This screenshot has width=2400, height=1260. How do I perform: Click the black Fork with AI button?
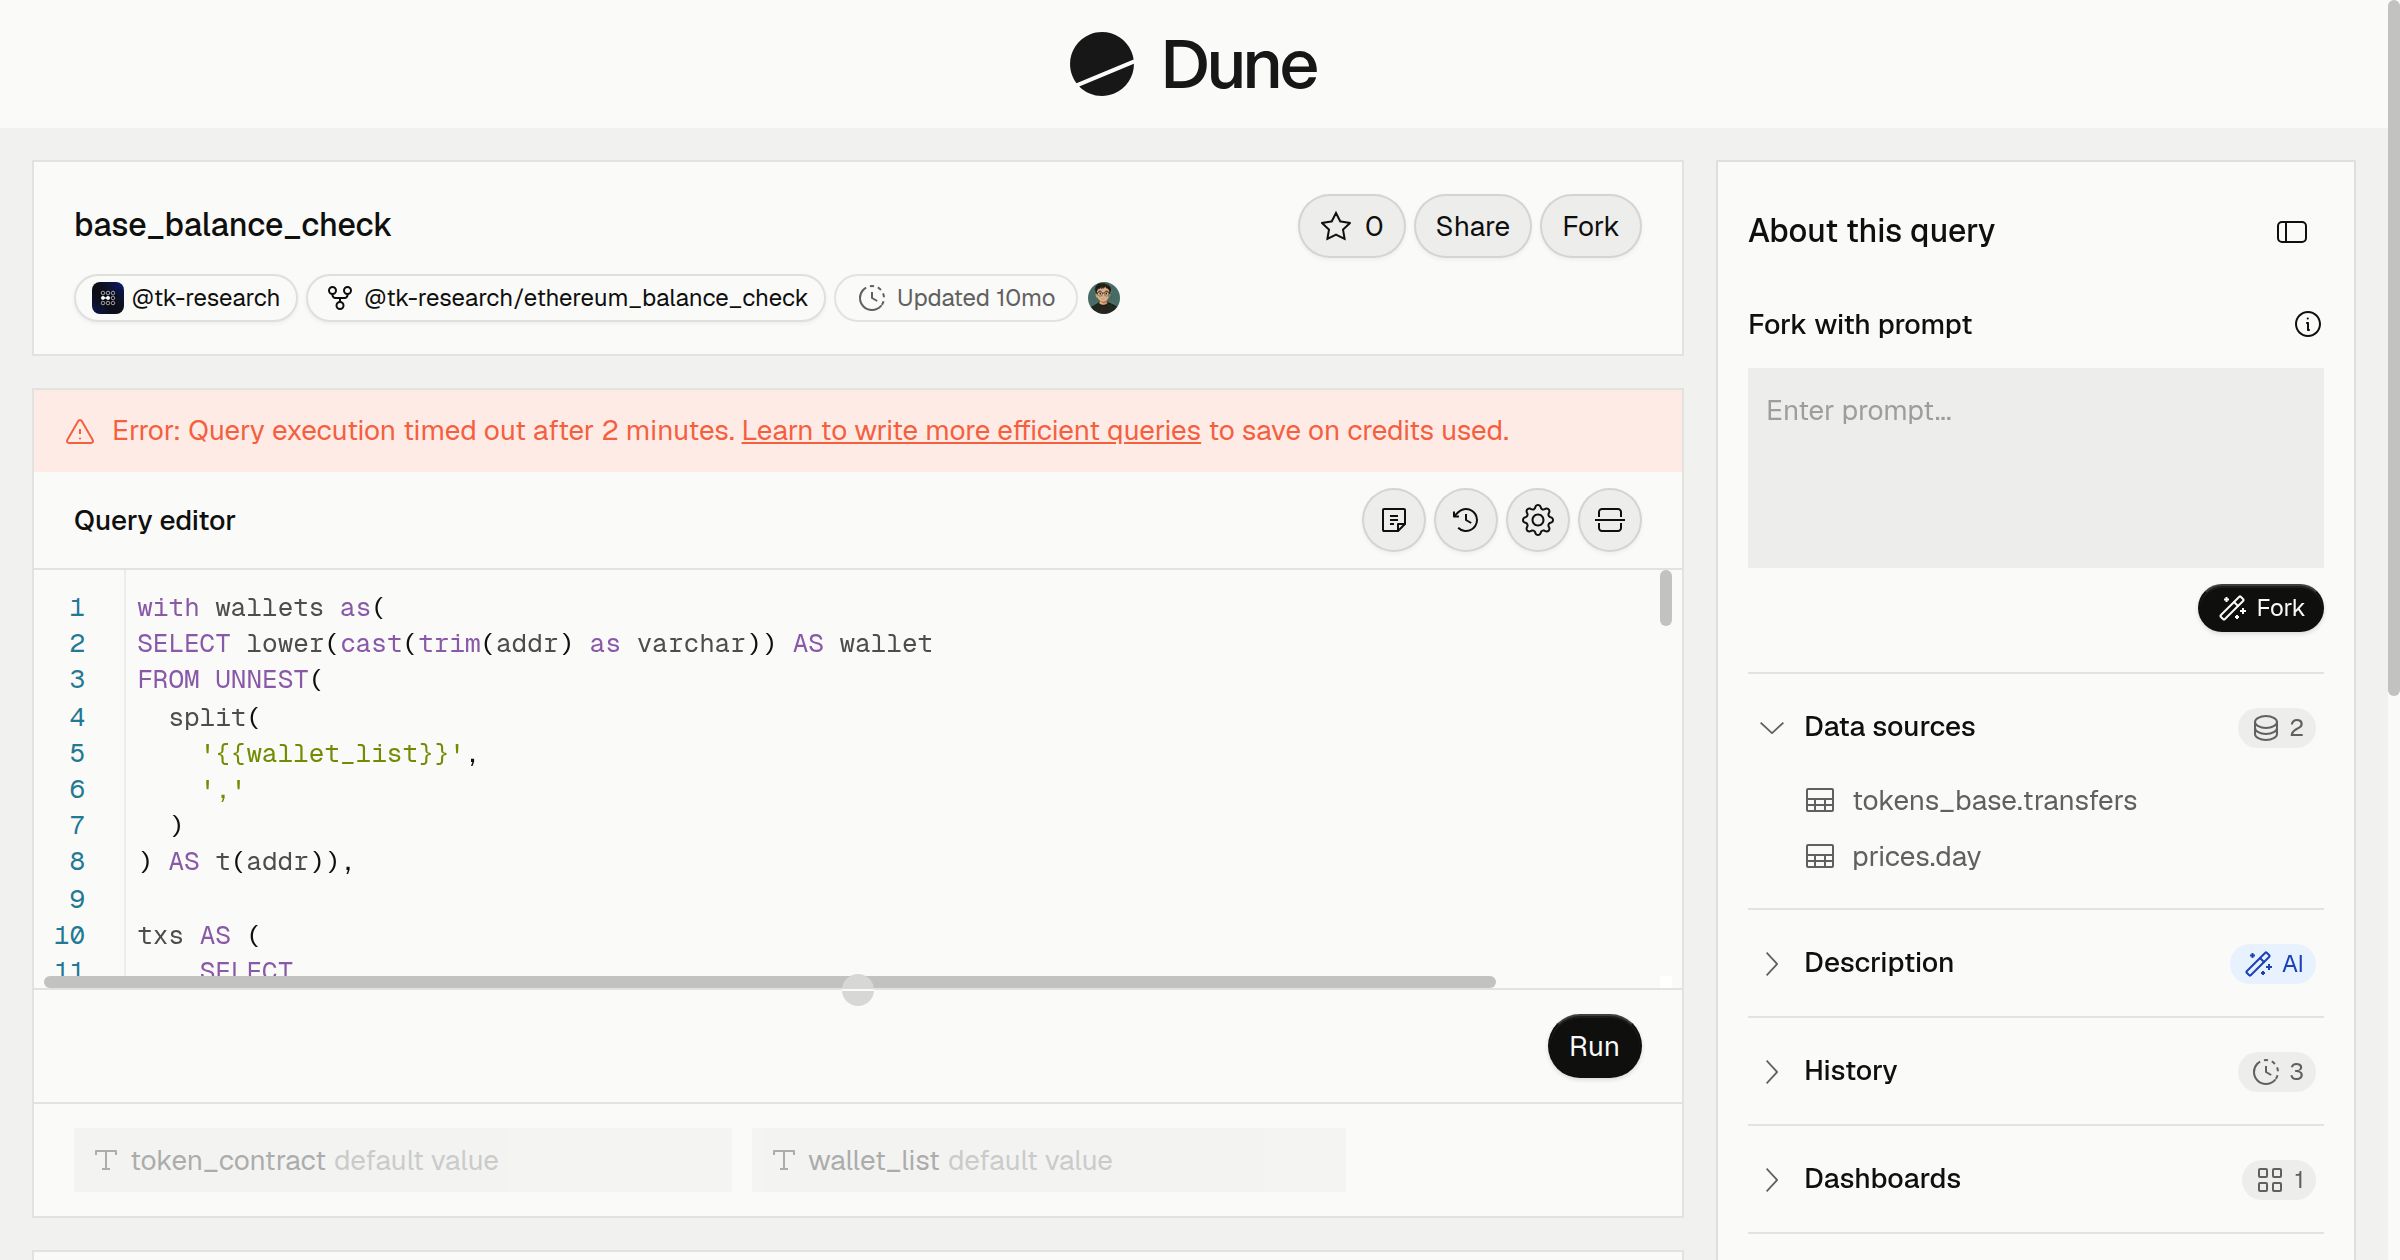(x=2261, y=608)
